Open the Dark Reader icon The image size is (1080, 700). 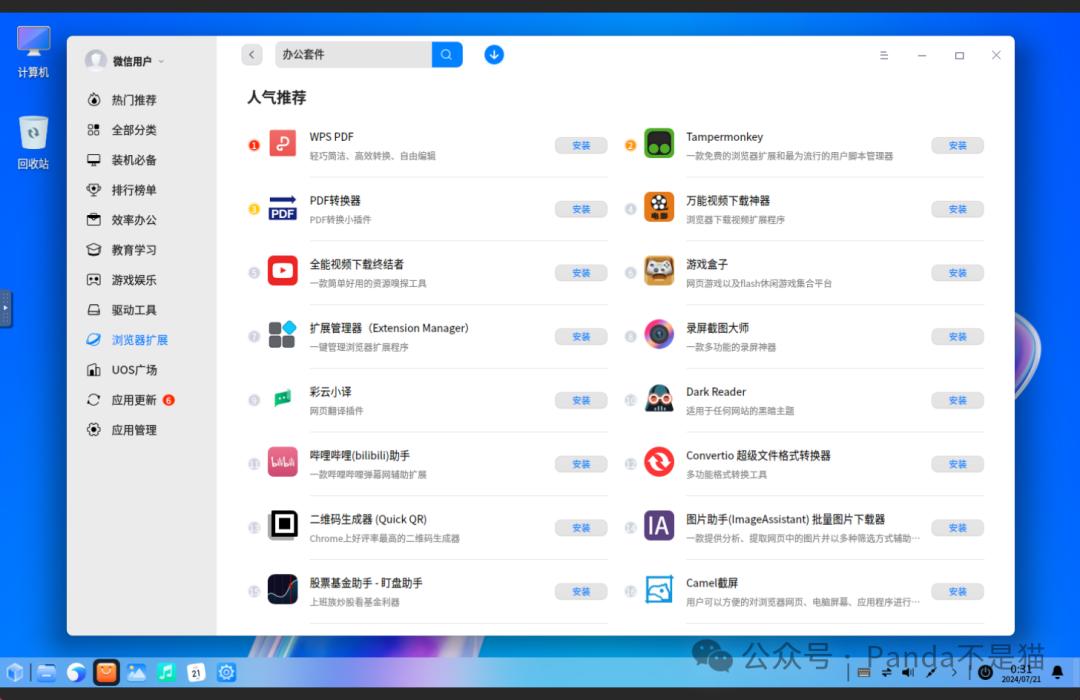(x=658, y=399)
